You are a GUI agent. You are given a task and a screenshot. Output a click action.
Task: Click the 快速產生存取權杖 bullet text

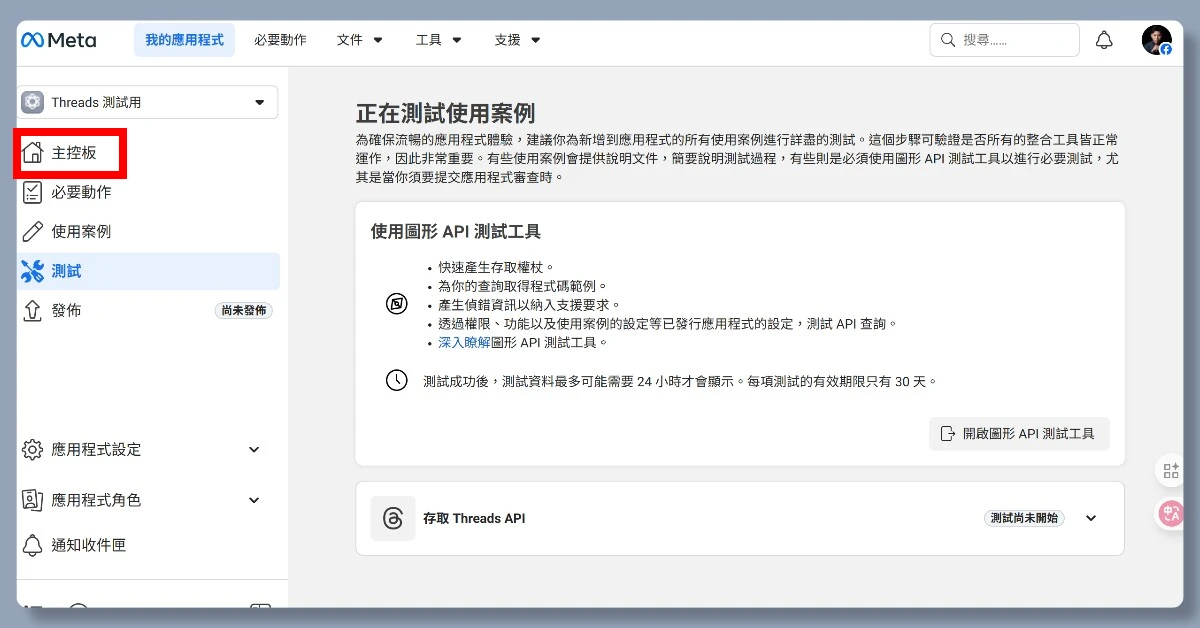(496, 267)
